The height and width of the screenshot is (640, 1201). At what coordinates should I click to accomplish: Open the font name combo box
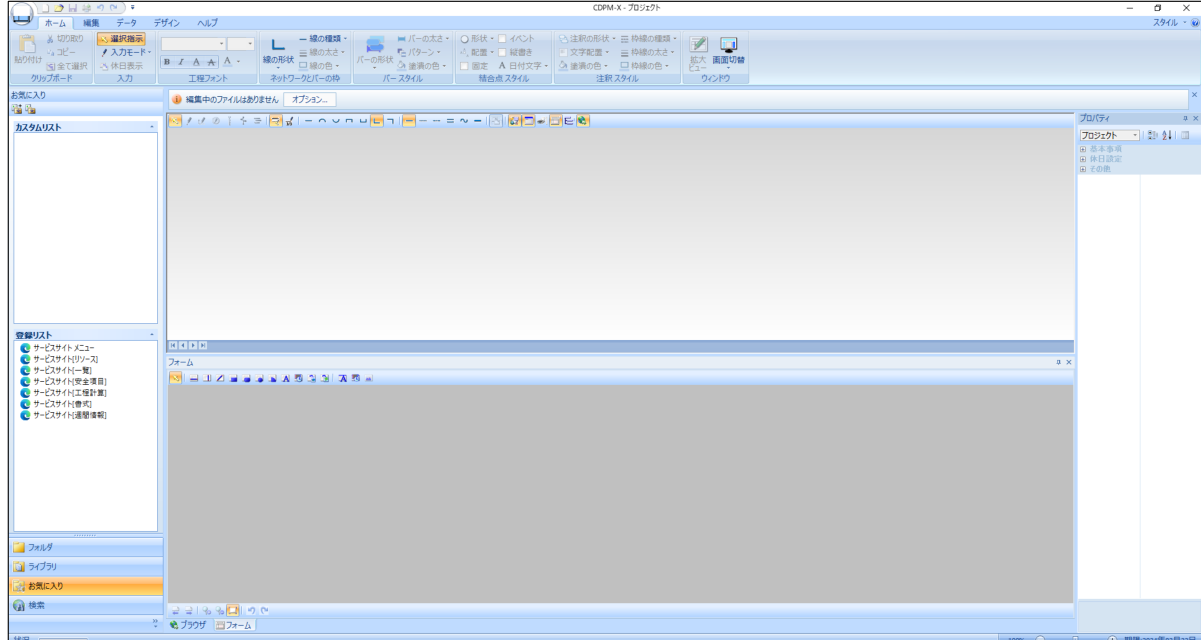tap(193, 44)
